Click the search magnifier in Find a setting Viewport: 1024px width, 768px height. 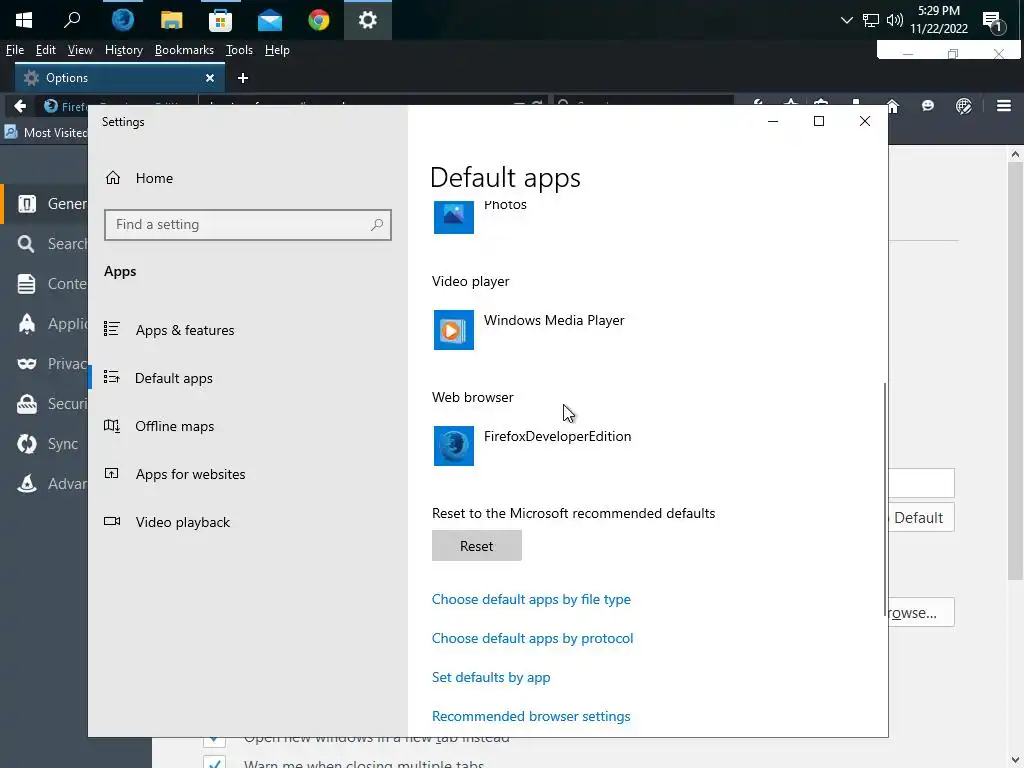click(x=377, y=225)
